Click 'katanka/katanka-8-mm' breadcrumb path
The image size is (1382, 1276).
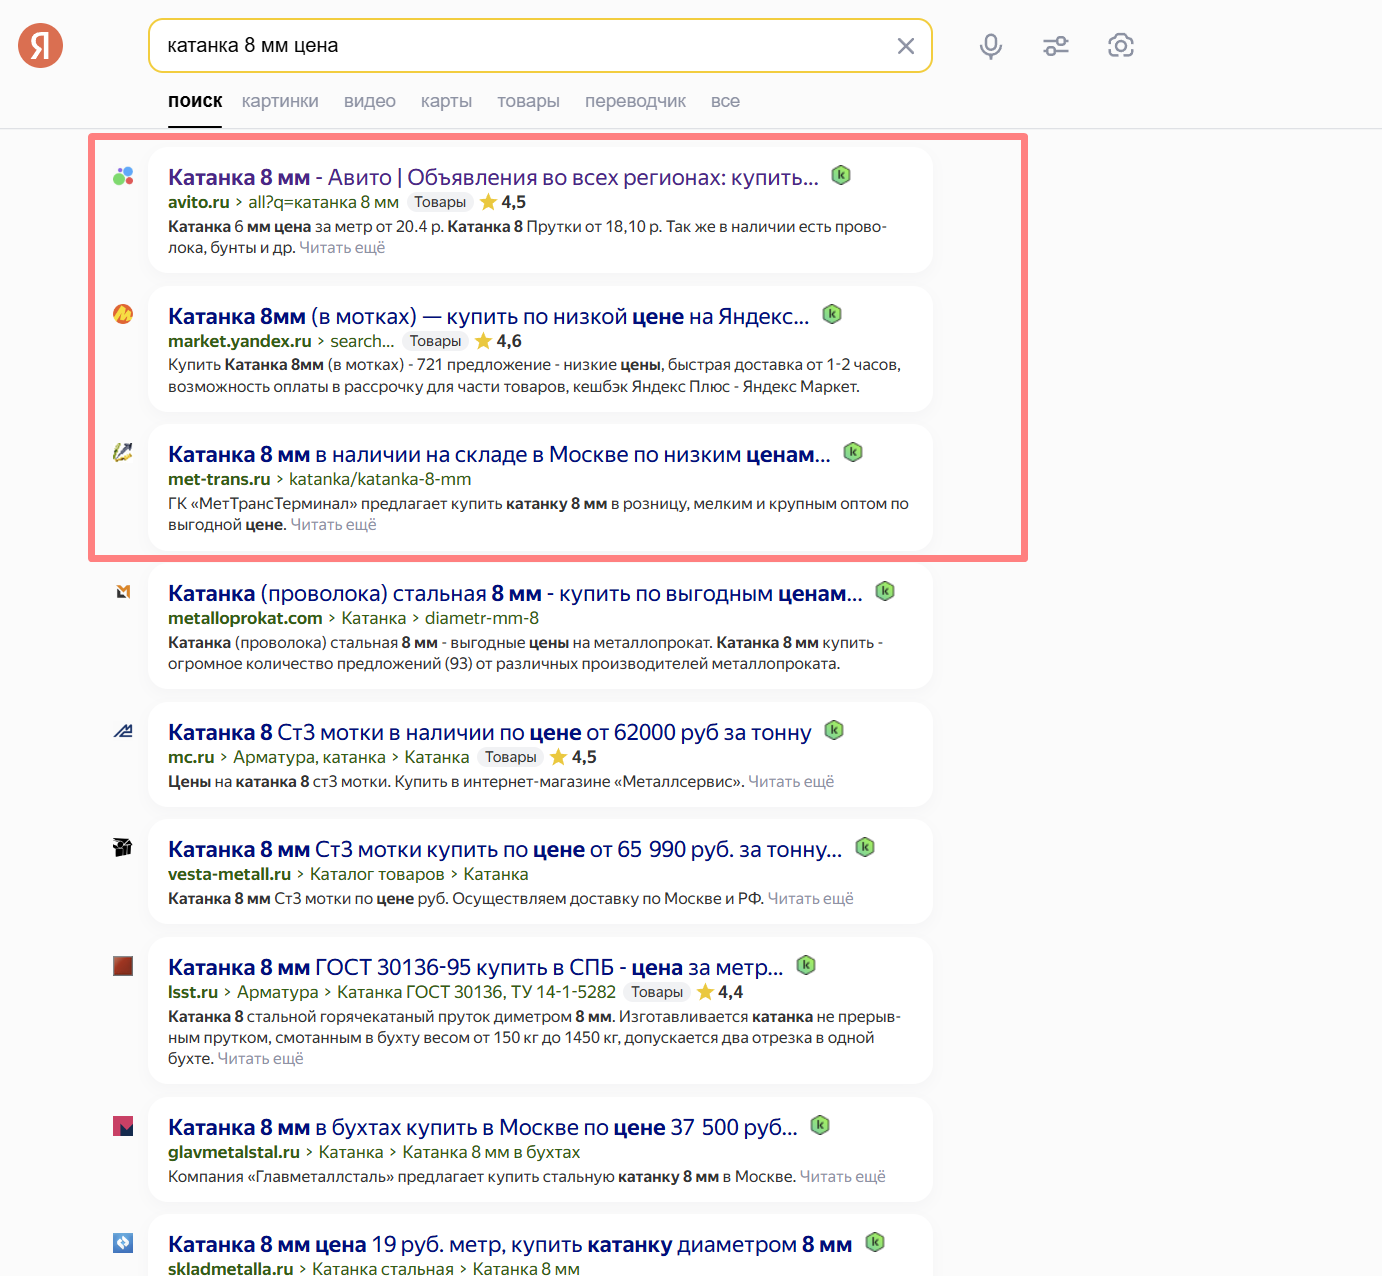380,479
